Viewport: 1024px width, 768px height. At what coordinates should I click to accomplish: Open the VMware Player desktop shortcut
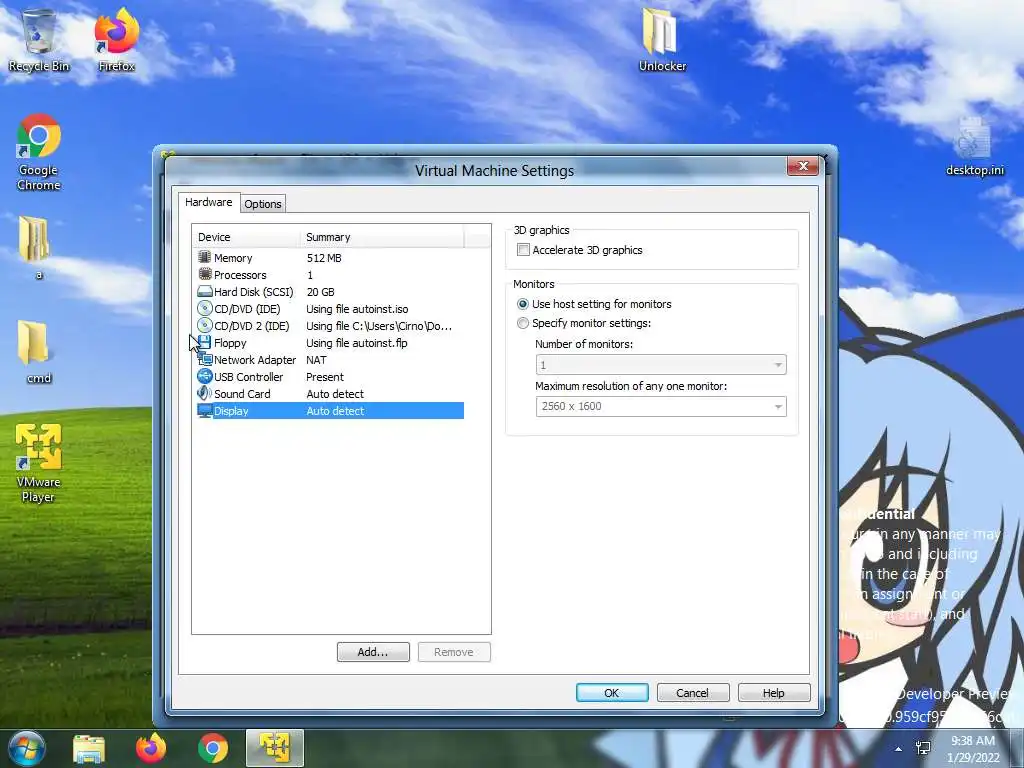point(39,463)
